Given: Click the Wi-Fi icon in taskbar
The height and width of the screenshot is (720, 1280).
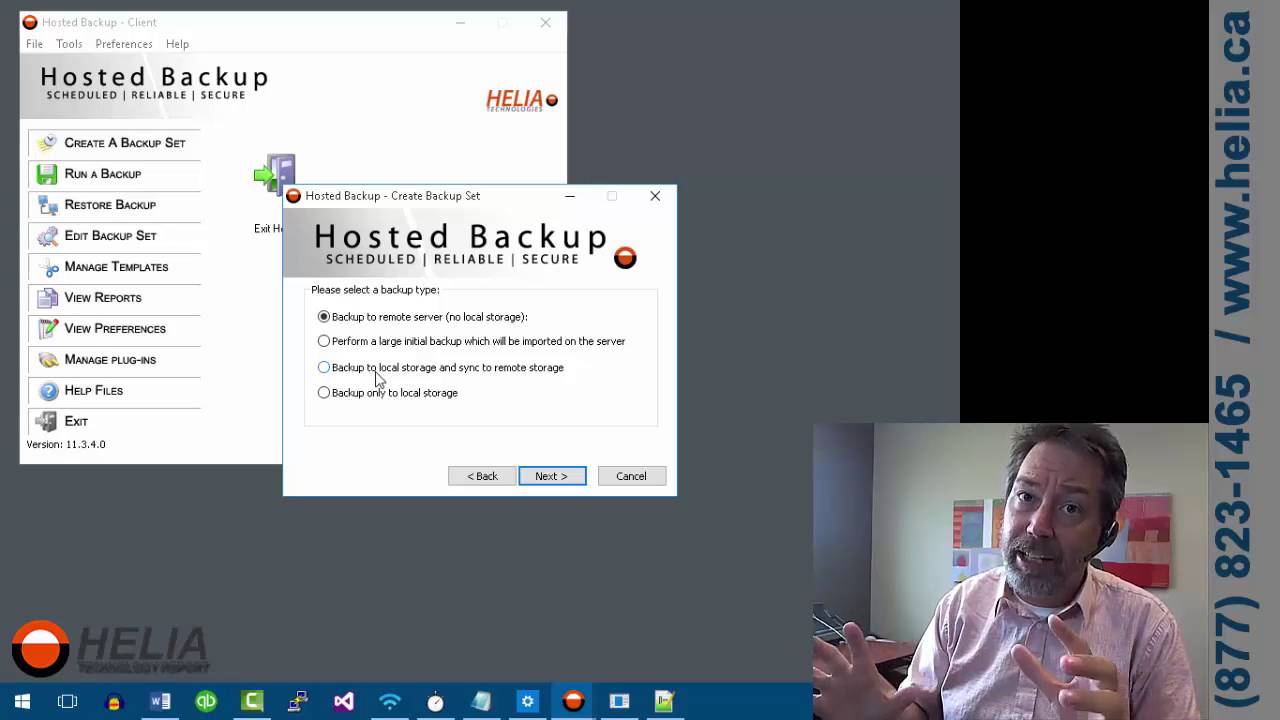Looking at the screenshot, I should pyautogui.click(x=390, y=702).
